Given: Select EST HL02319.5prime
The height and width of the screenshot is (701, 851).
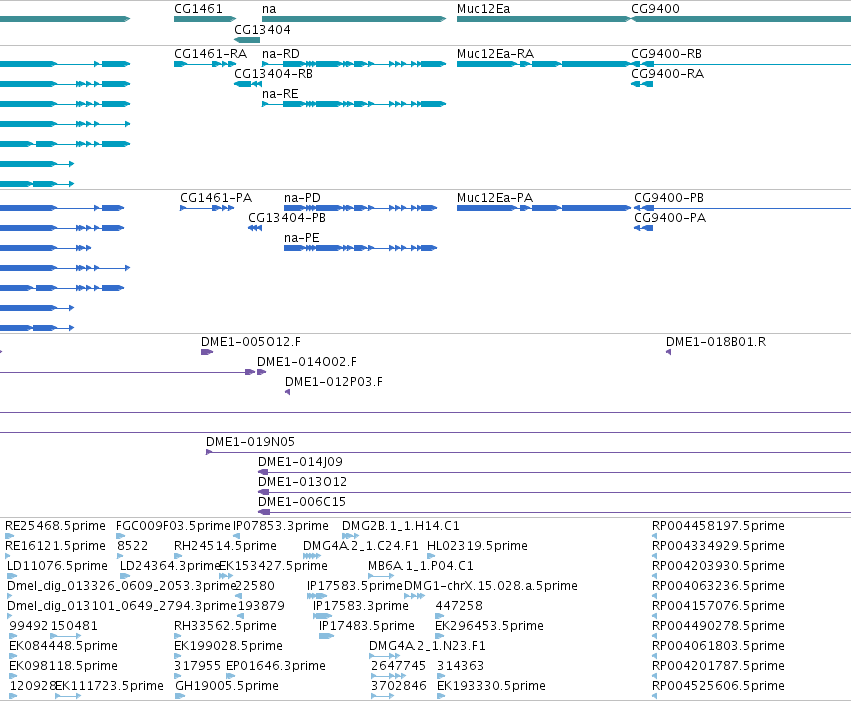Looking at the screenshot, I should [477, 546].
